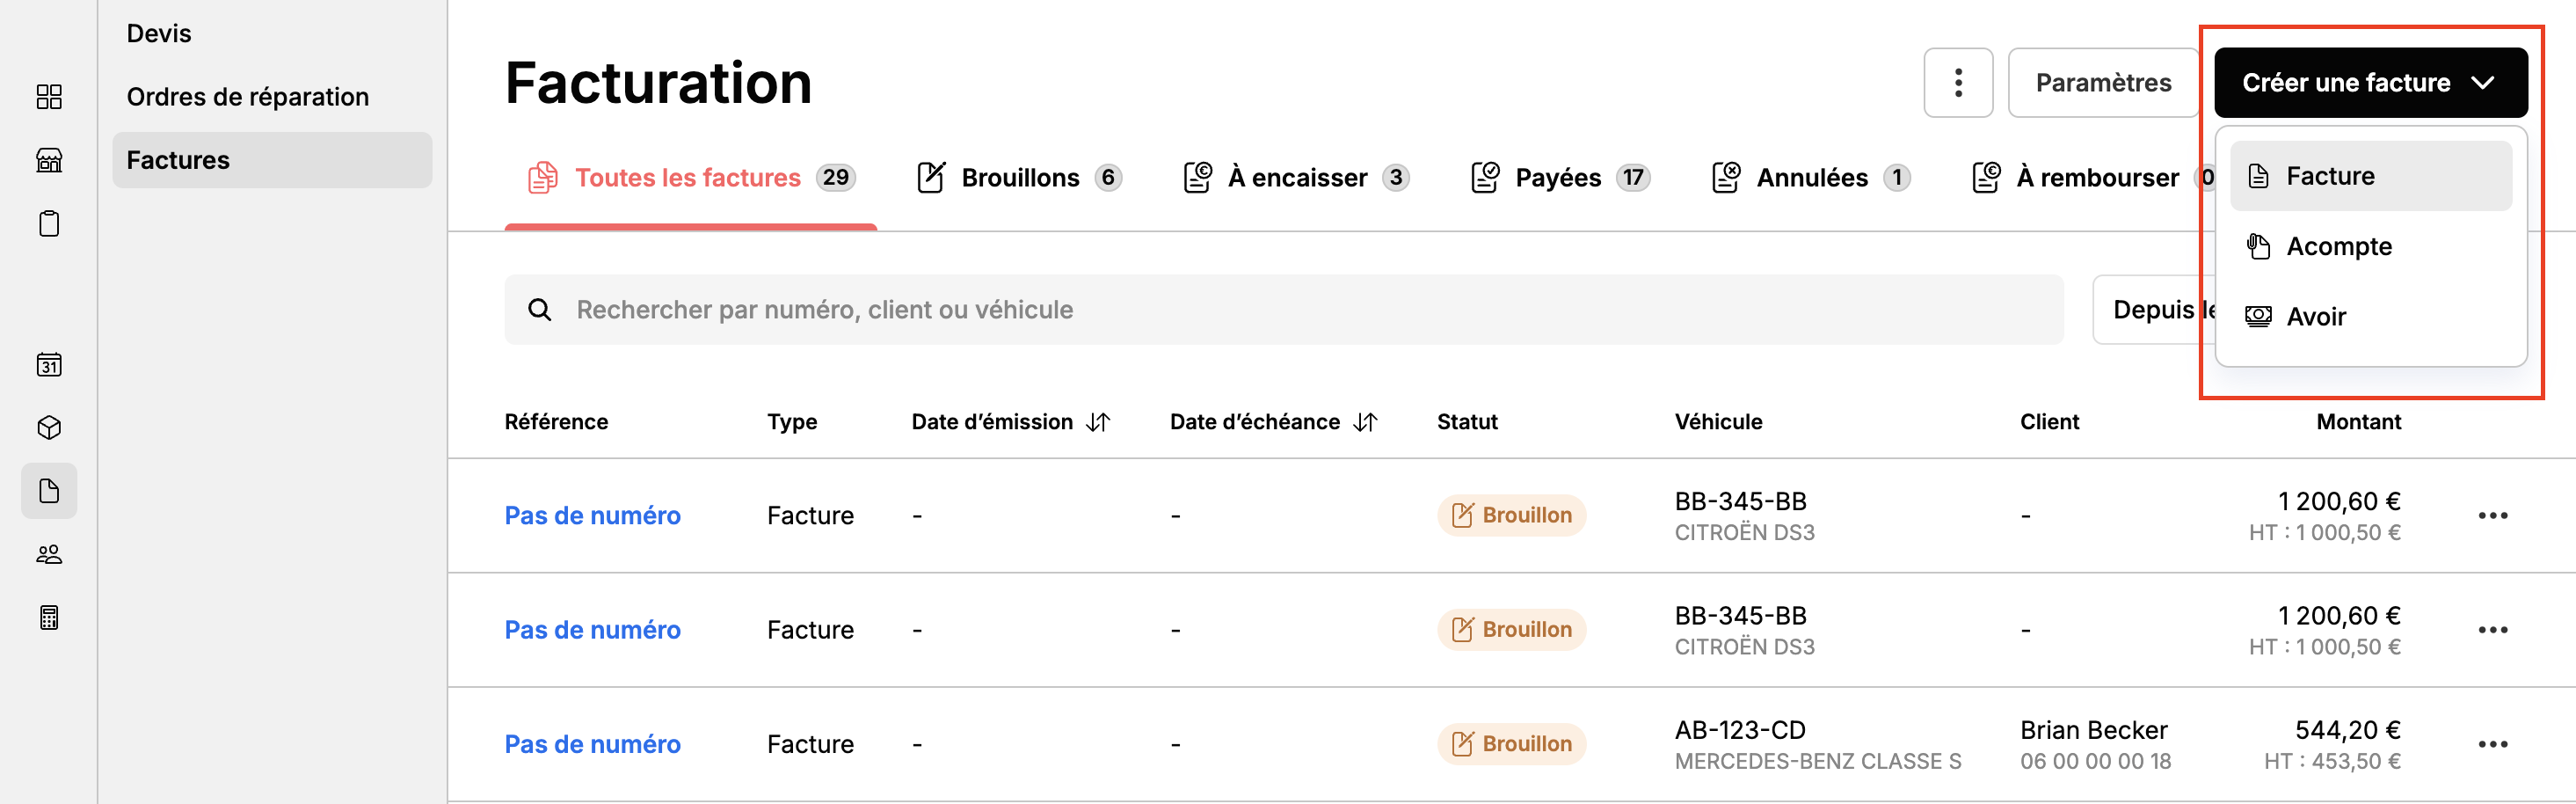Sort by Date d'émission arrows
This screenshot has width=2576, height=804.
point(1099,422)
